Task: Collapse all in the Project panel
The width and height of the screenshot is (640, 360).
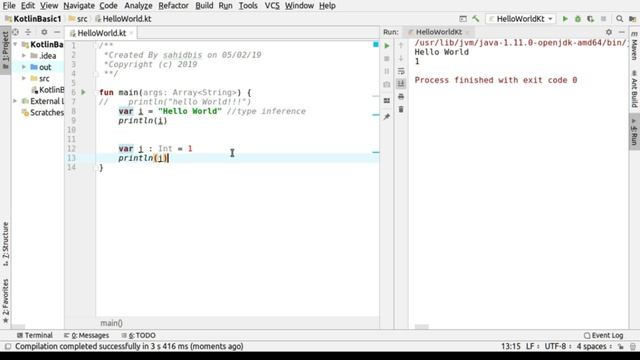Action: click(28, 32)
